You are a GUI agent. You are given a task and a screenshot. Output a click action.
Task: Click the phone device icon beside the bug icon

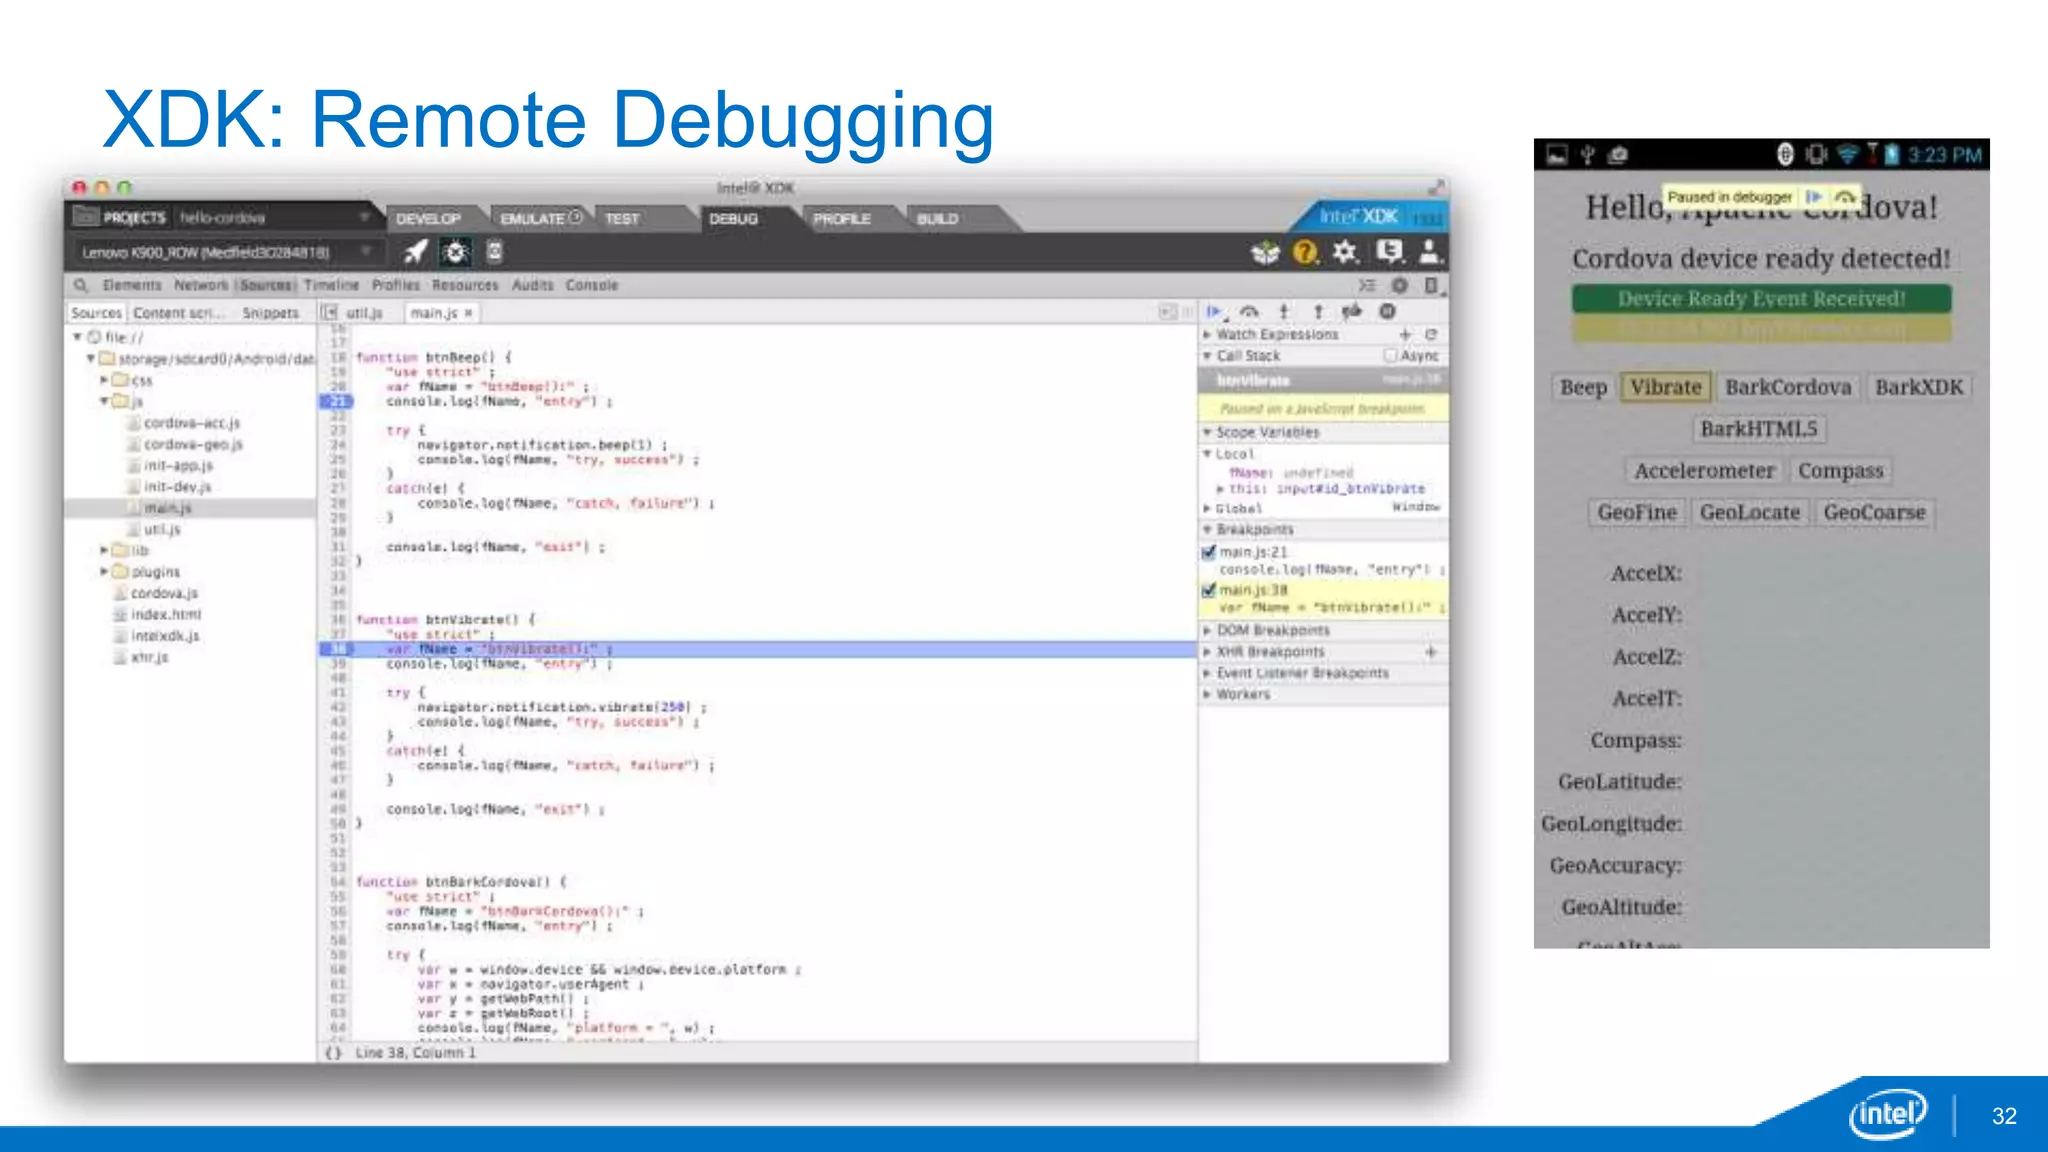click(x=494, y=251)
